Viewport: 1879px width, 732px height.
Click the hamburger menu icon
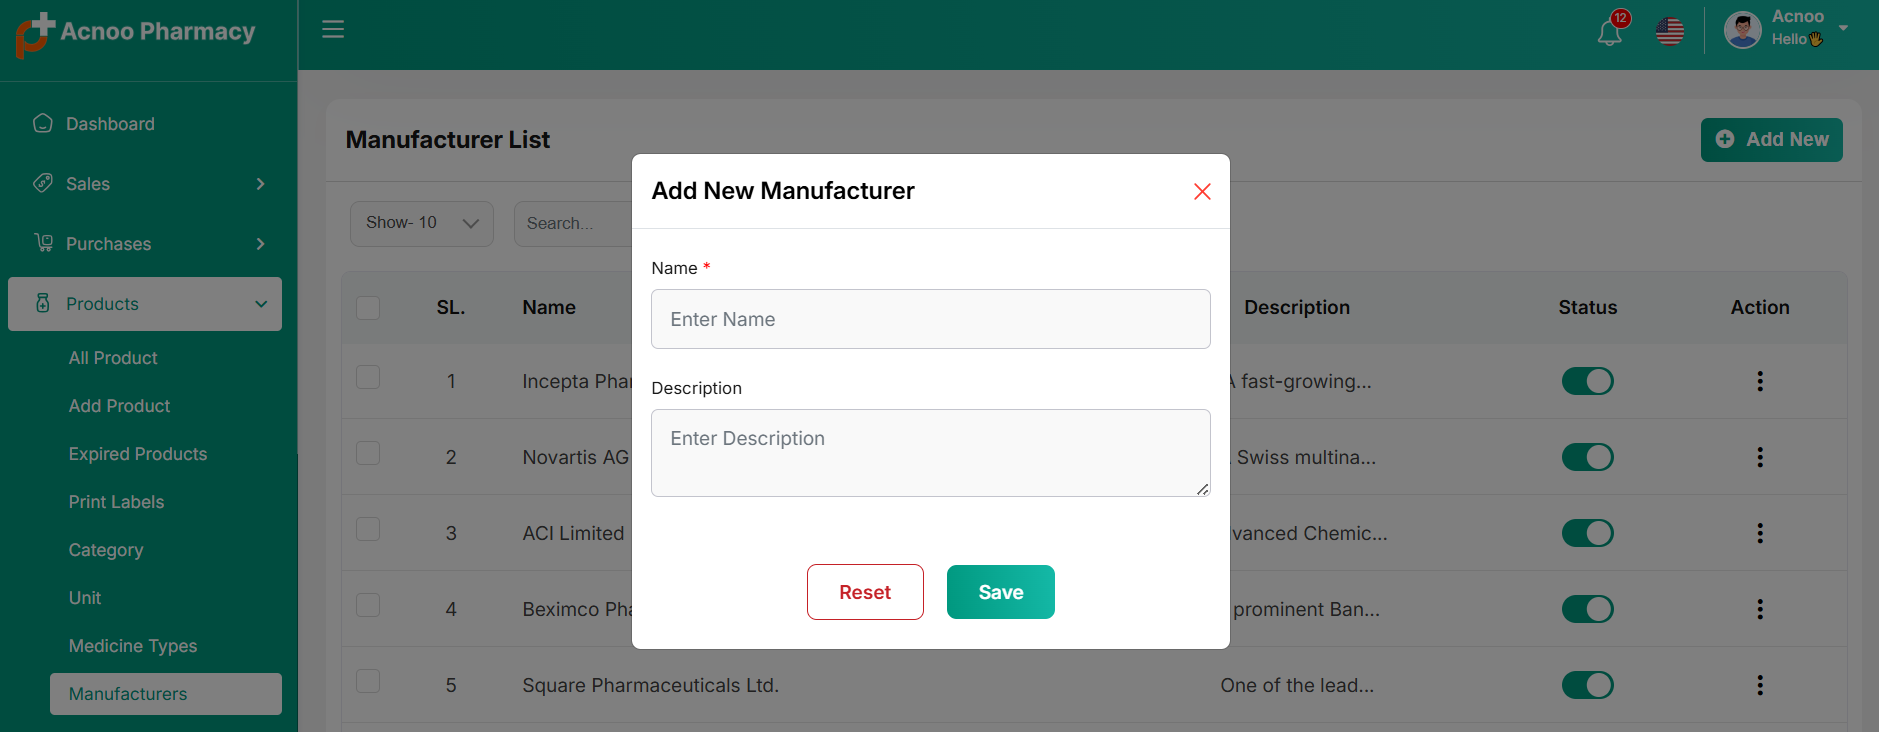(333, 30)
